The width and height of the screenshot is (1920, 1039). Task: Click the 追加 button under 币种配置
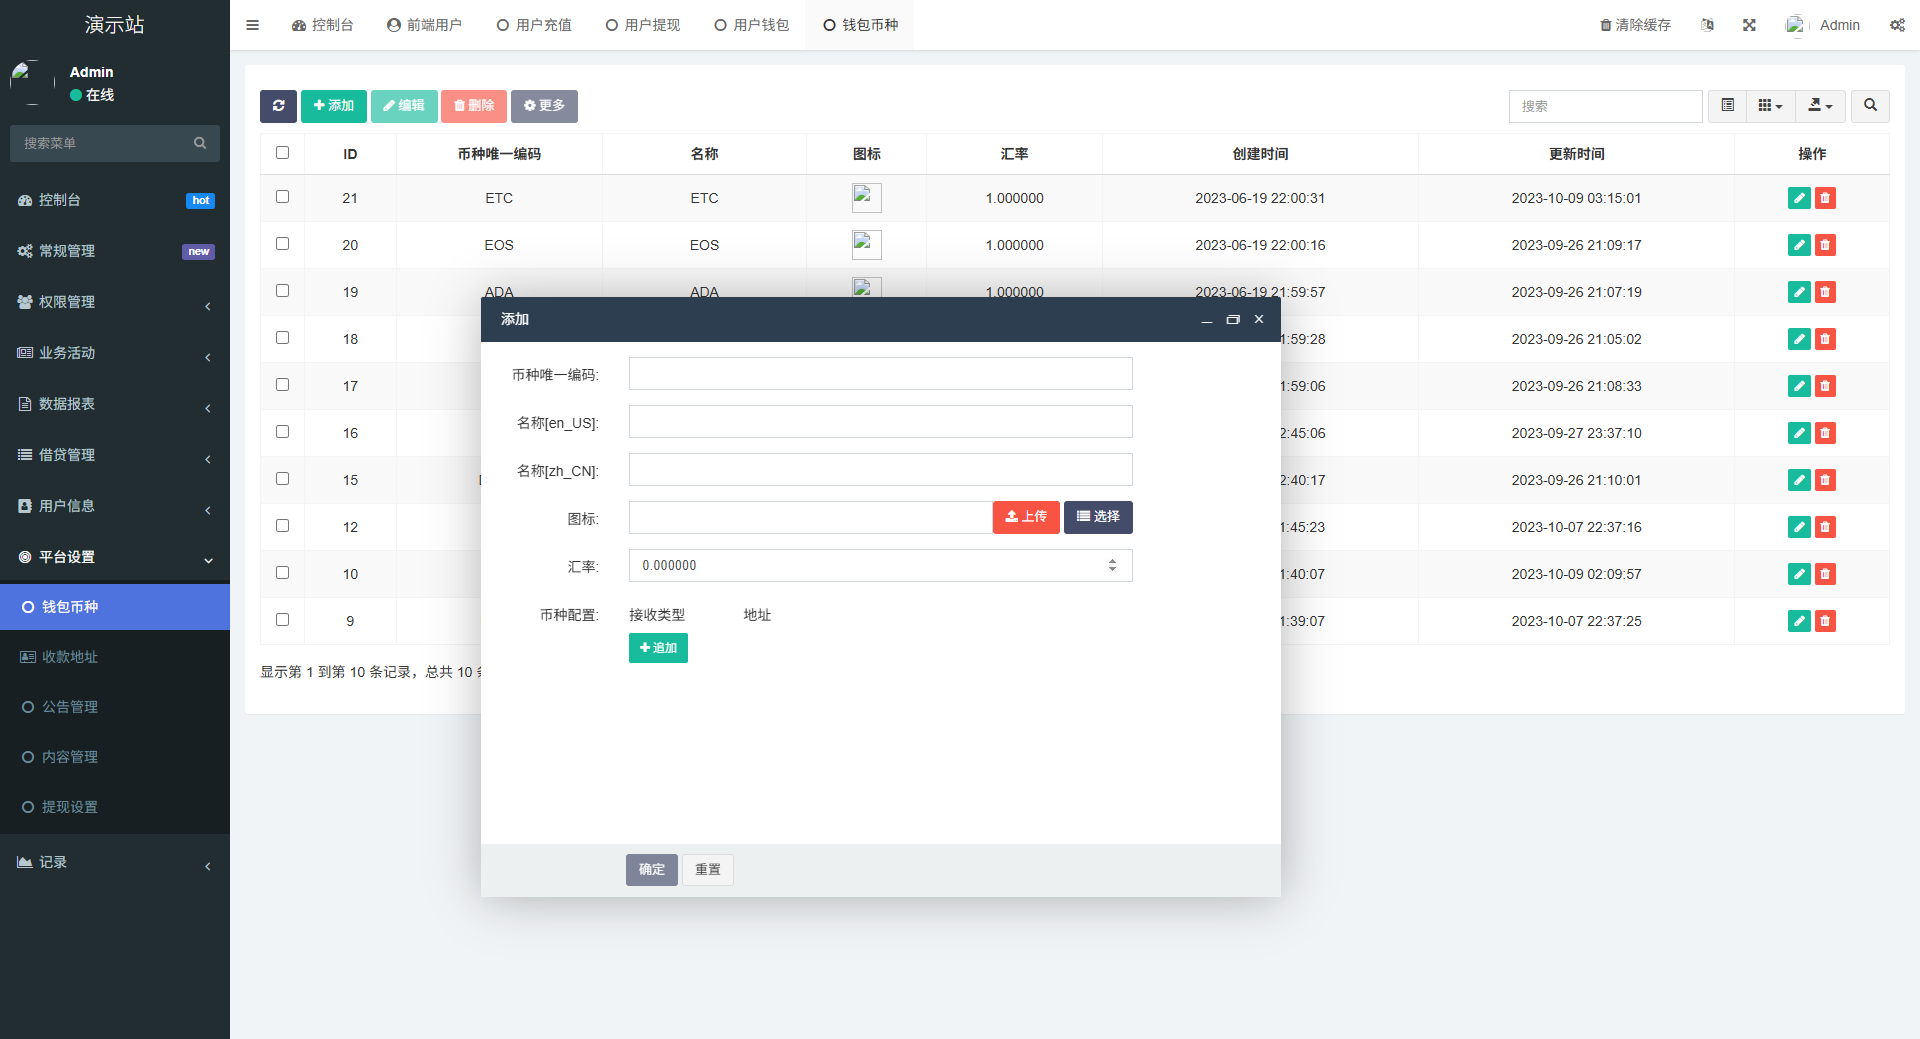[657, 648]
